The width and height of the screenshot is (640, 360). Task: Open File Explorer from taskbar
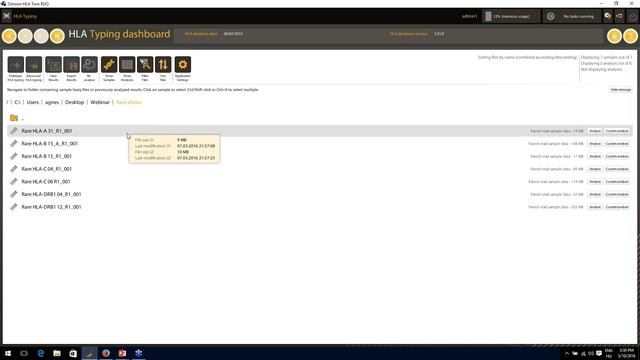[57, 353]
